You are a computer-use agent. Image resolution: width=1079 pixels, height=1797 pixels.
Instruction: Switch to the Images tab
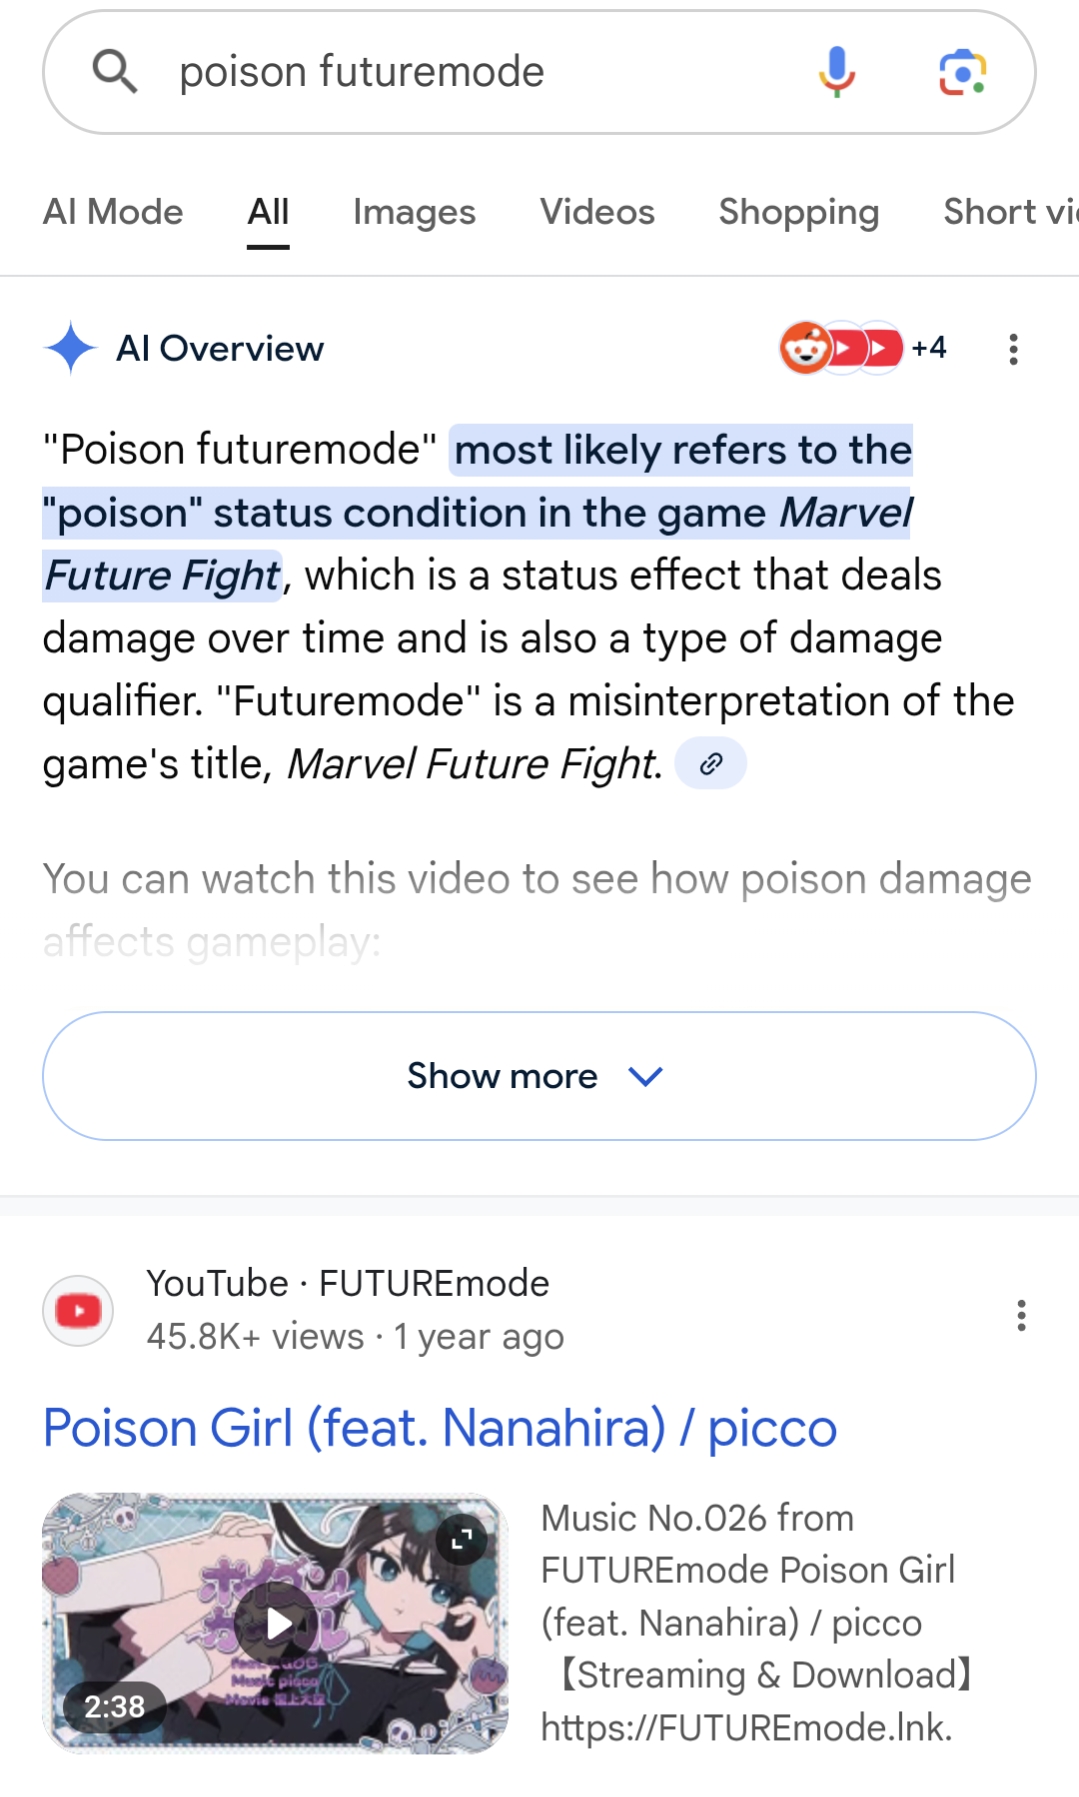coord(414,212)
